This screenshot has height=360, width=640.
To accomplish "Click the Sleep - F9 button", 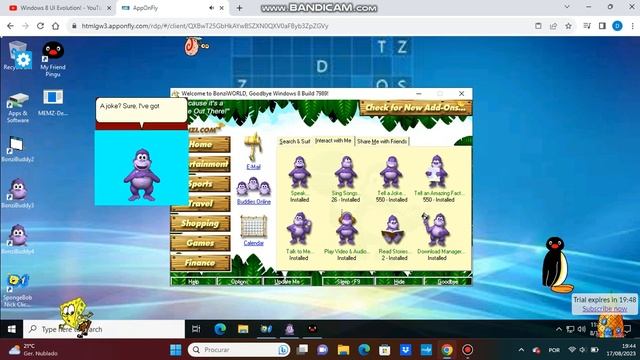I will click(x=348, y=282).
